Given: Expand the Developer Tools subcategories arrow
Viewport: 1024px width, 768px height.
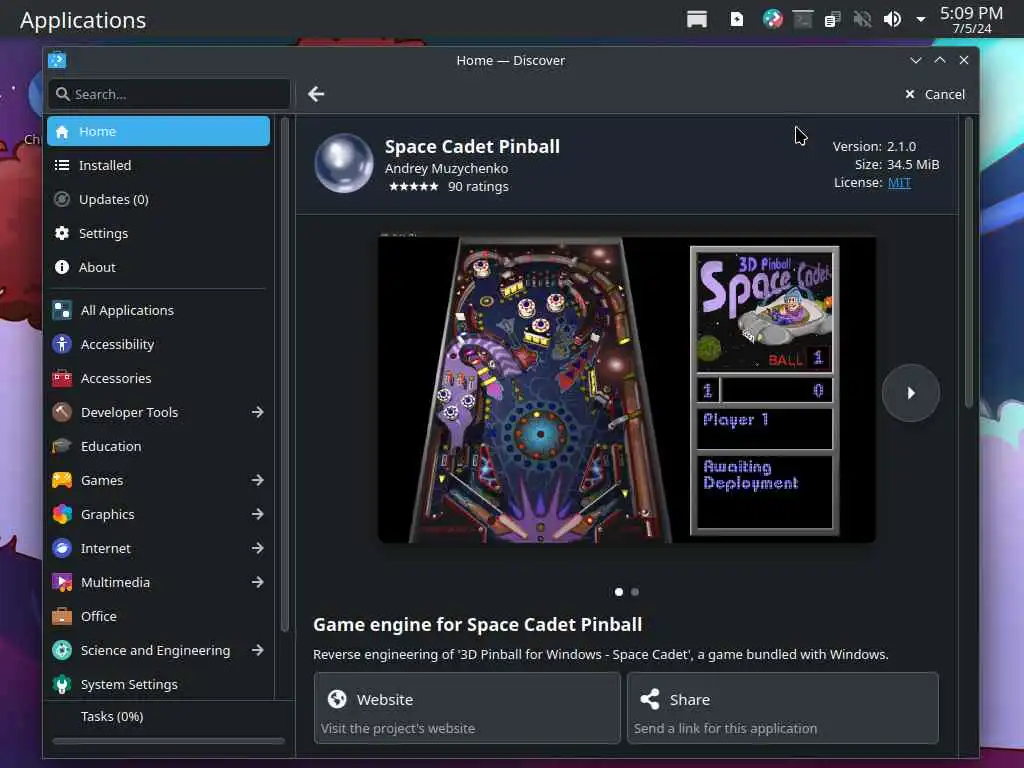Looking at the screenshot, I should tap(258, 412).
